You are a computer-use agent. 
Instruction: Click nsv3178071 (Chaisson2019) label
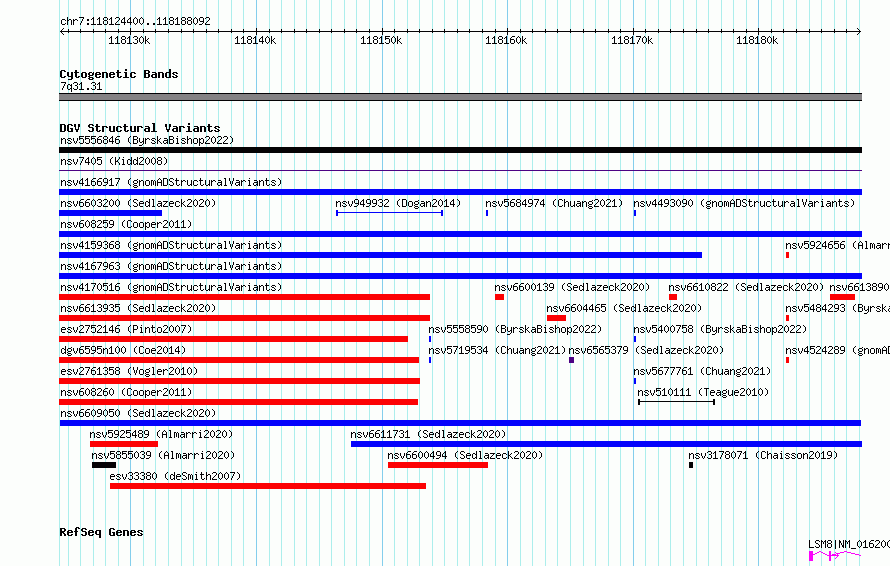763,455
